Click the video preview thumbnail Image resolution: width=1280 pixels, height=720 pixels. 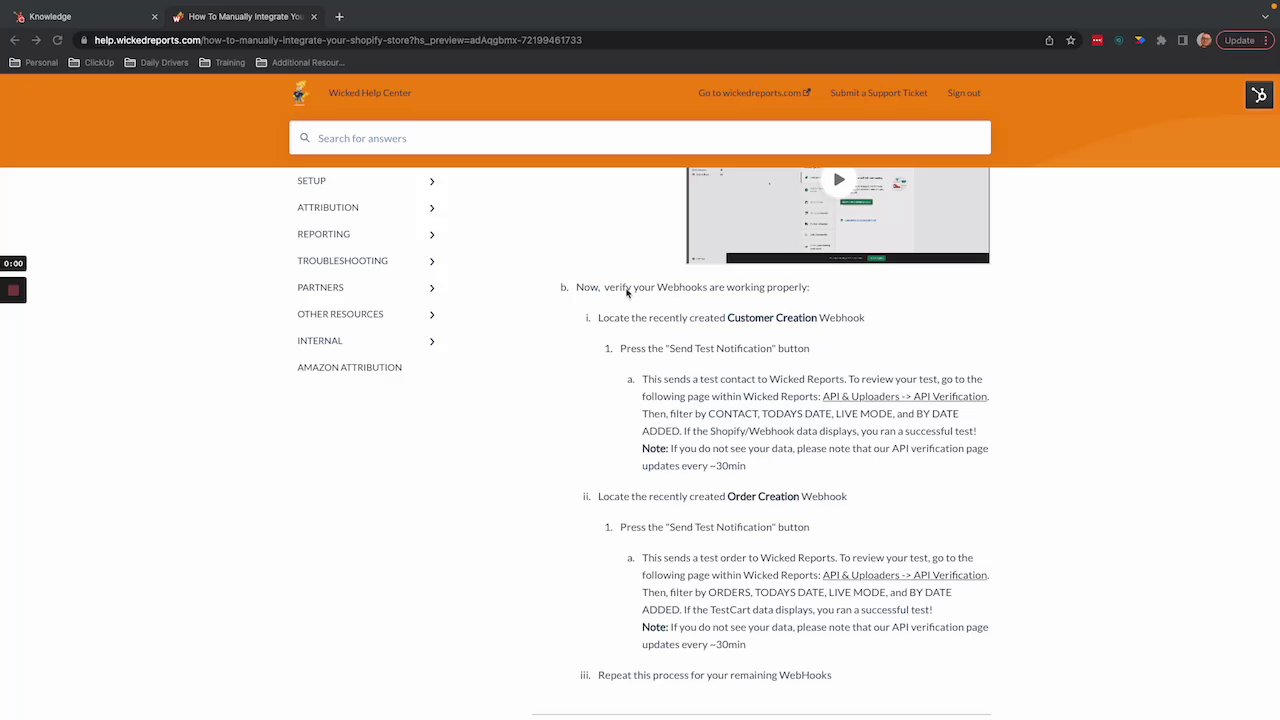point(838,215)
